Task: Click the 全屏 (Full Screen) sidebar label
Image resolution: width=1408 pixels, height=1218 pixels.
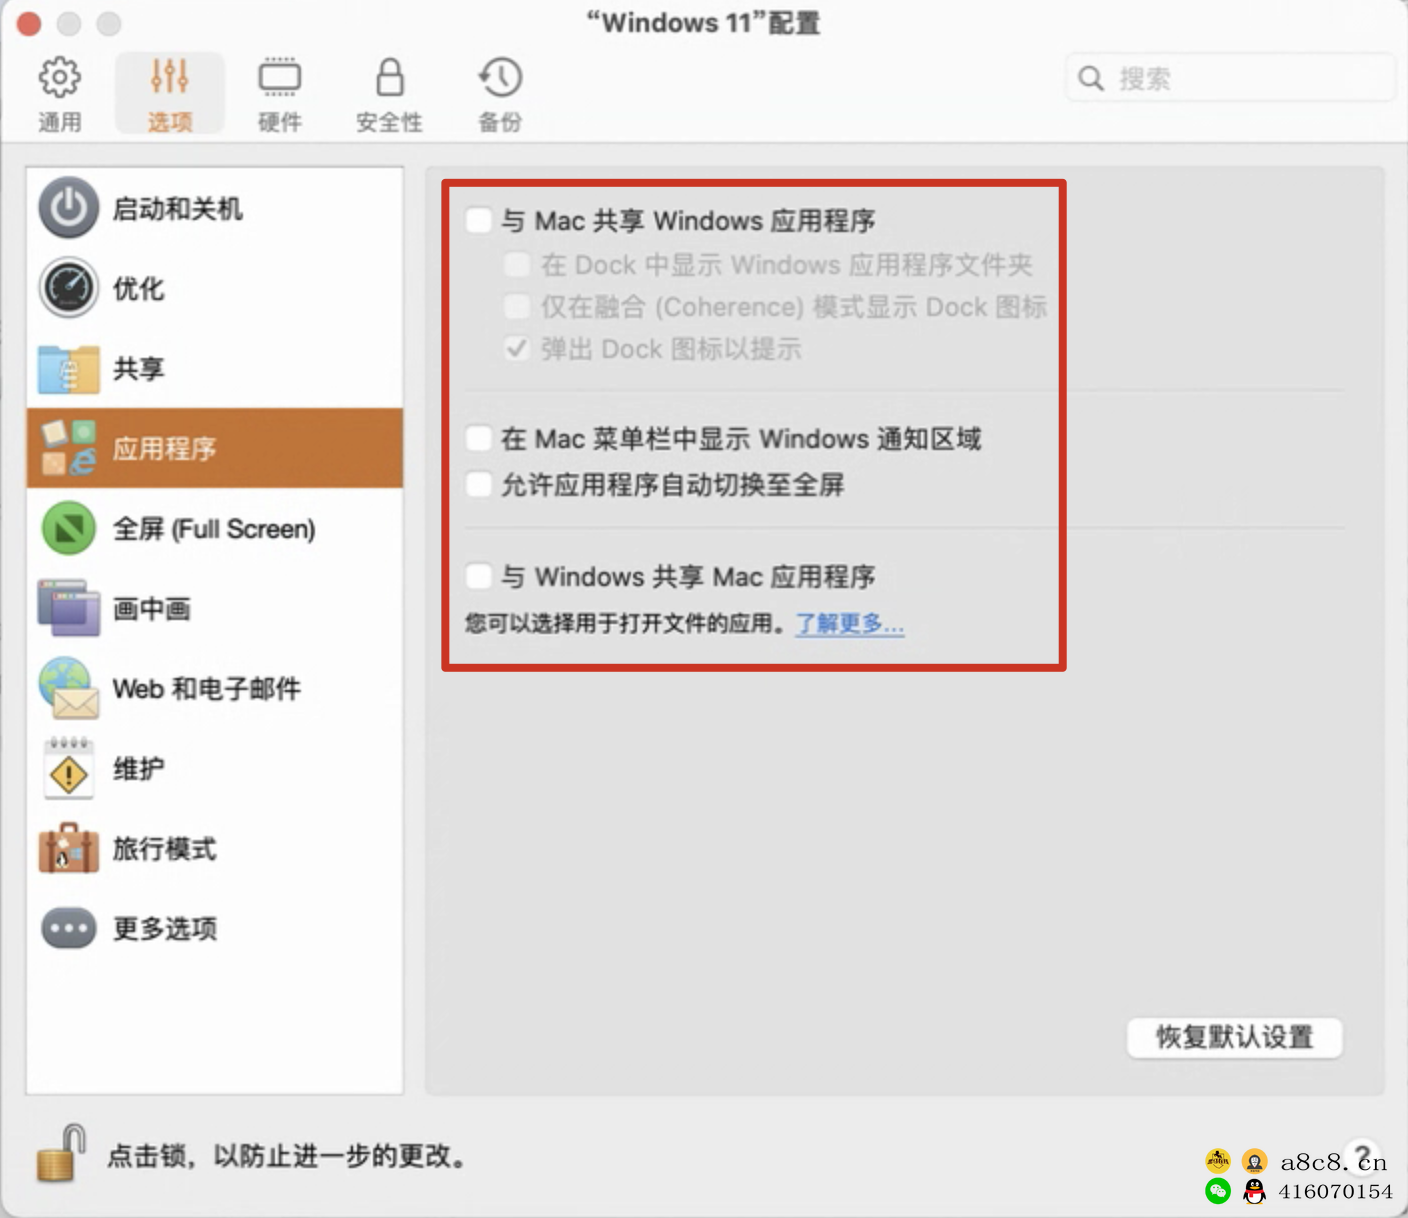Action: (214, 529)
